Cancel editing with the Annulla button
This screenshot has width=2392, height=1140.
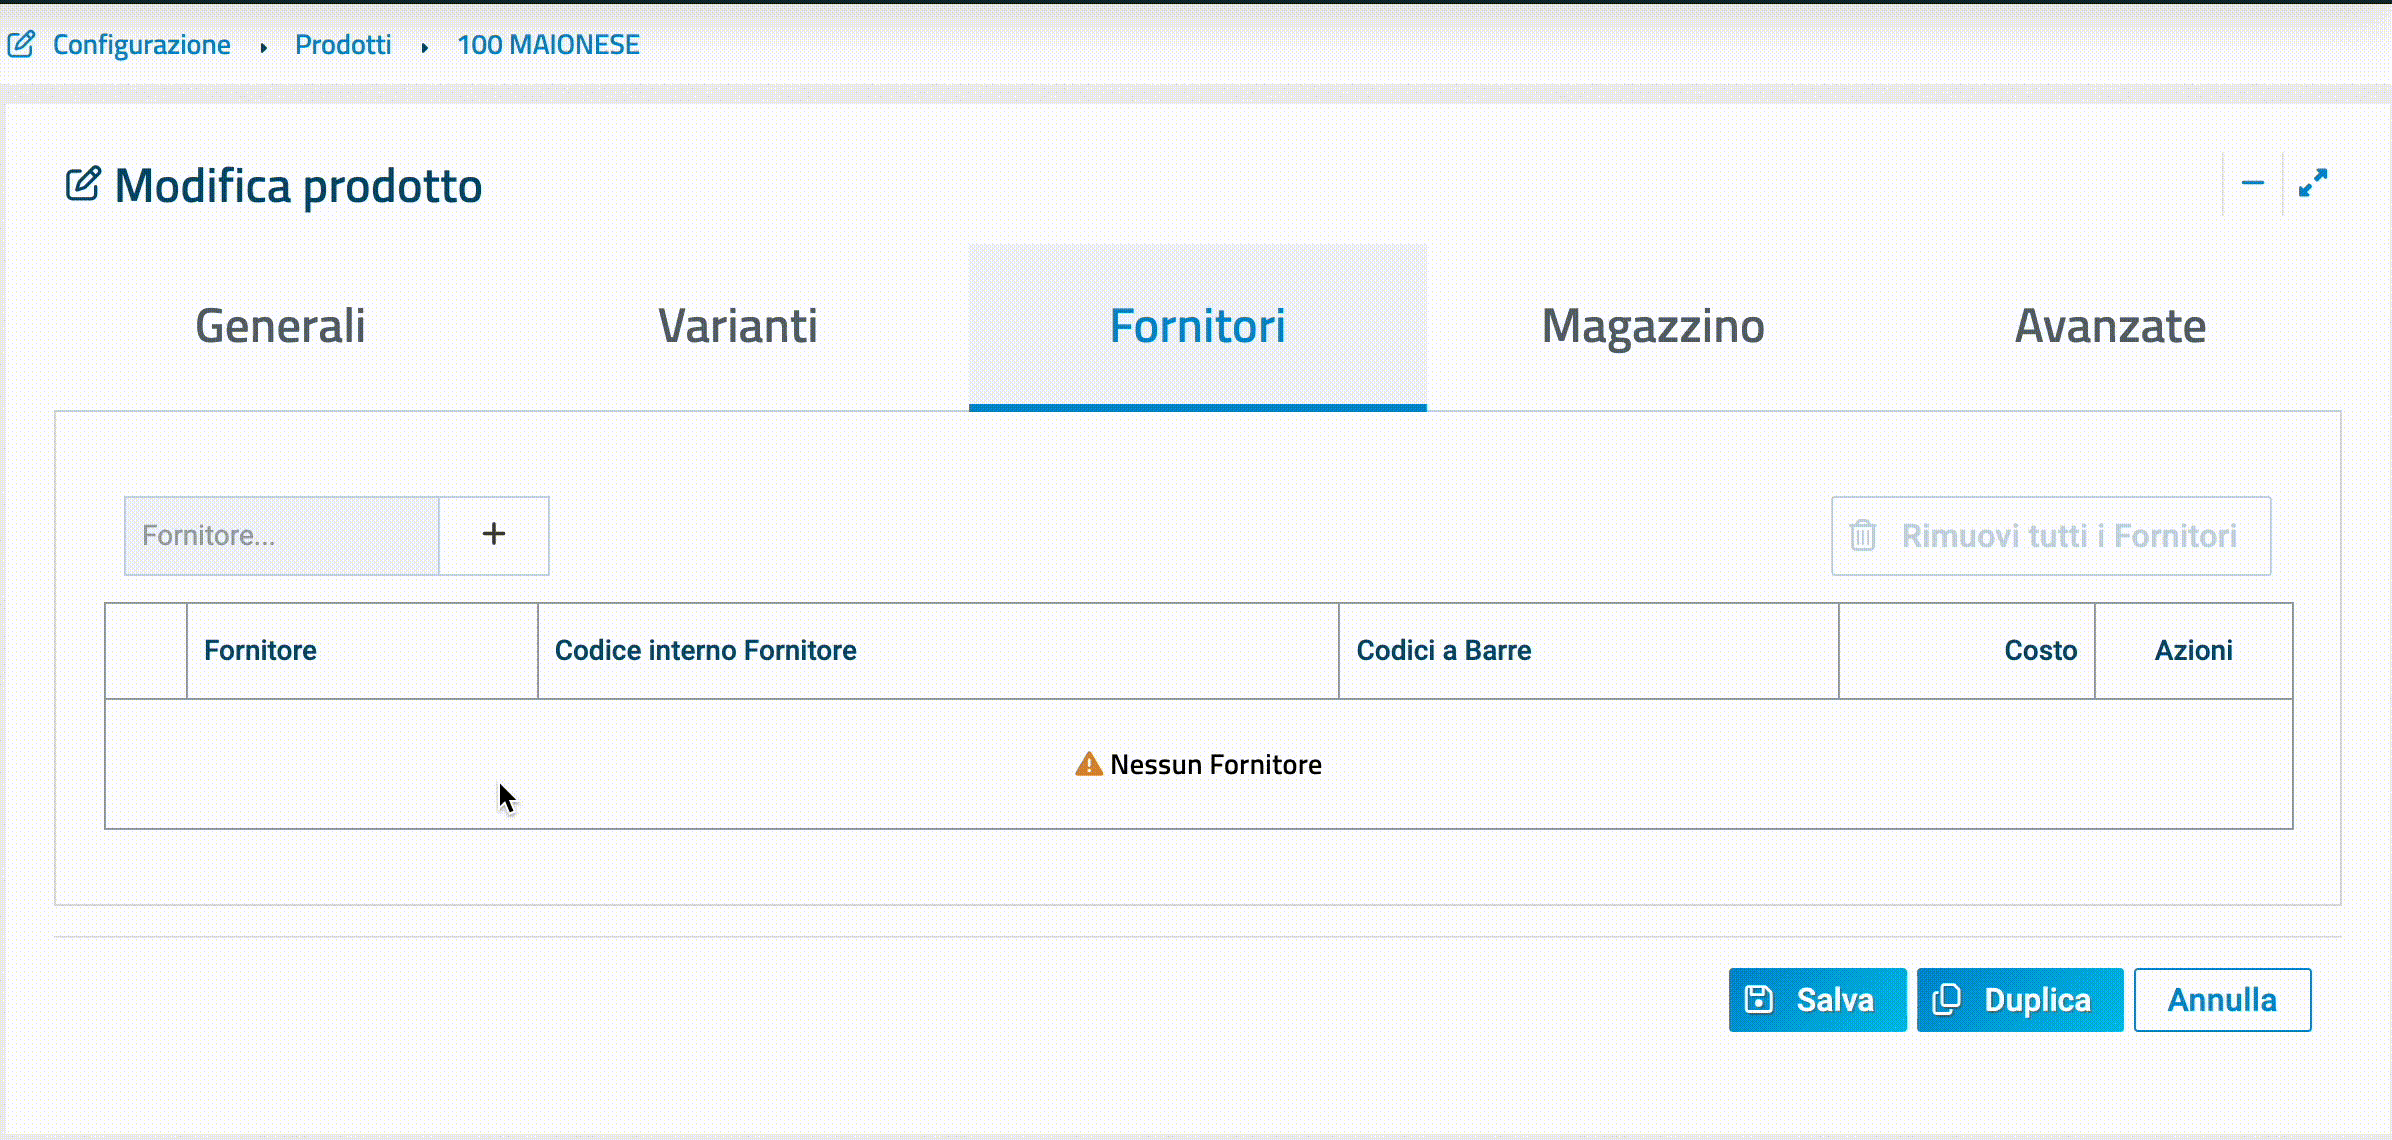2222,1000
